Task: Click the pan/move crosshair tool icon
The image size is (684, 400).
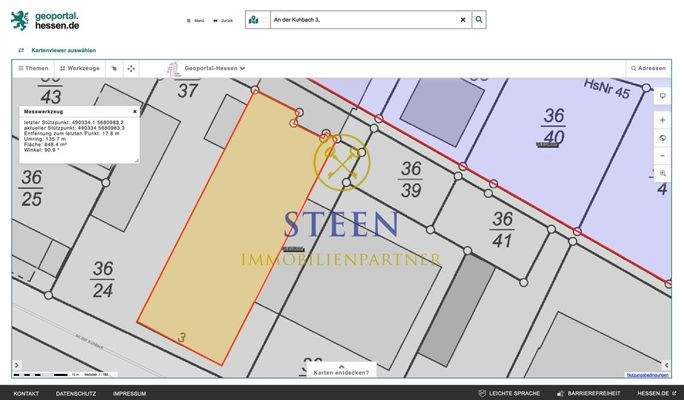Action: pos(131,69)
